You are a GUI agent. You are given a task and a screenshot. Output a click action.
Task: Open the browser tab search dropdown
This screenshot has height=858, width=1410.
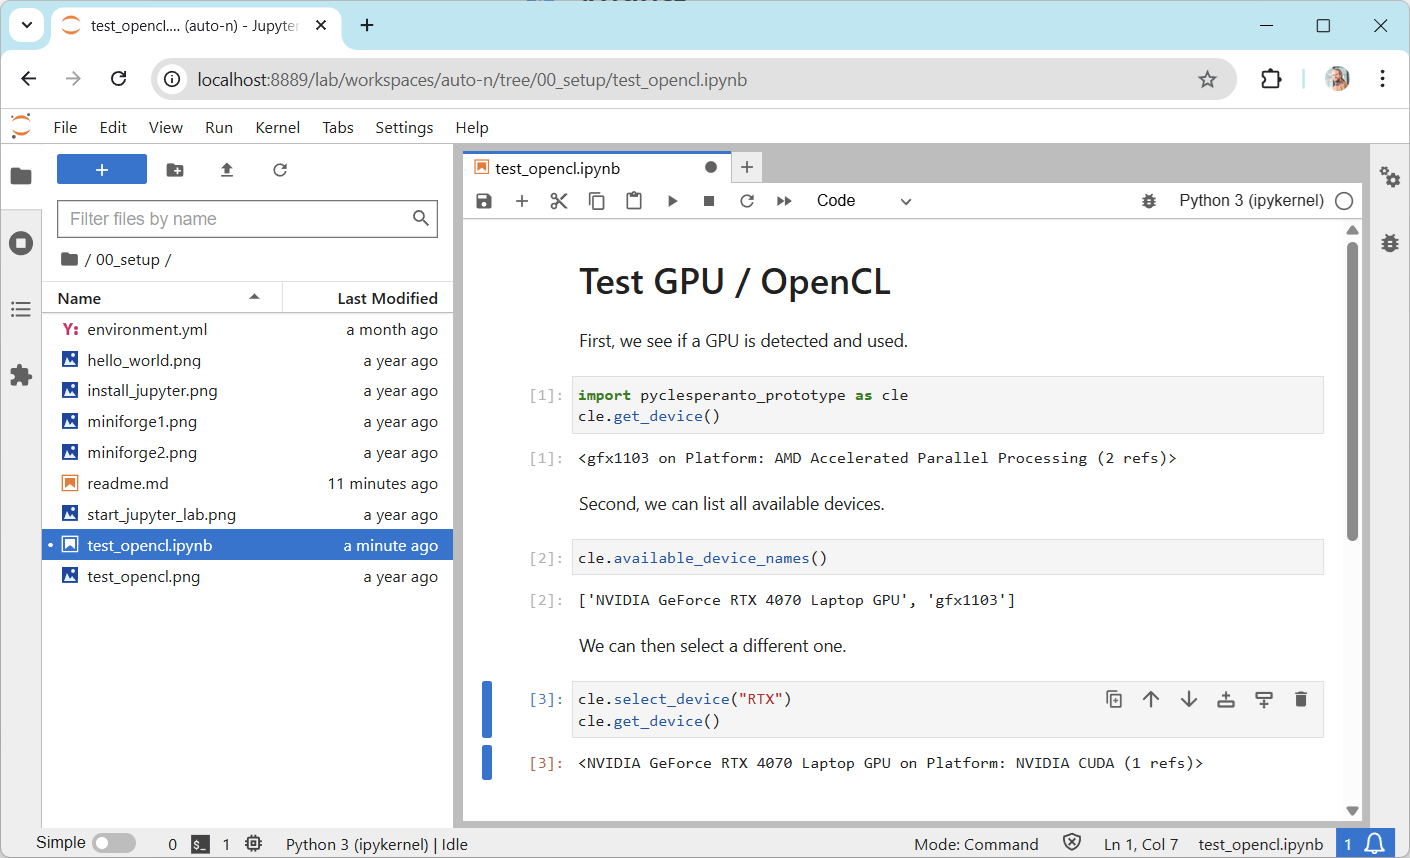click(27, 25)
